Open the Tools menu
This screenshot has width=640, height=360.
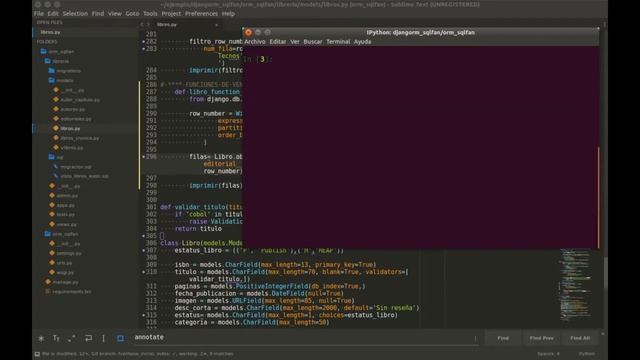point(150,13)
